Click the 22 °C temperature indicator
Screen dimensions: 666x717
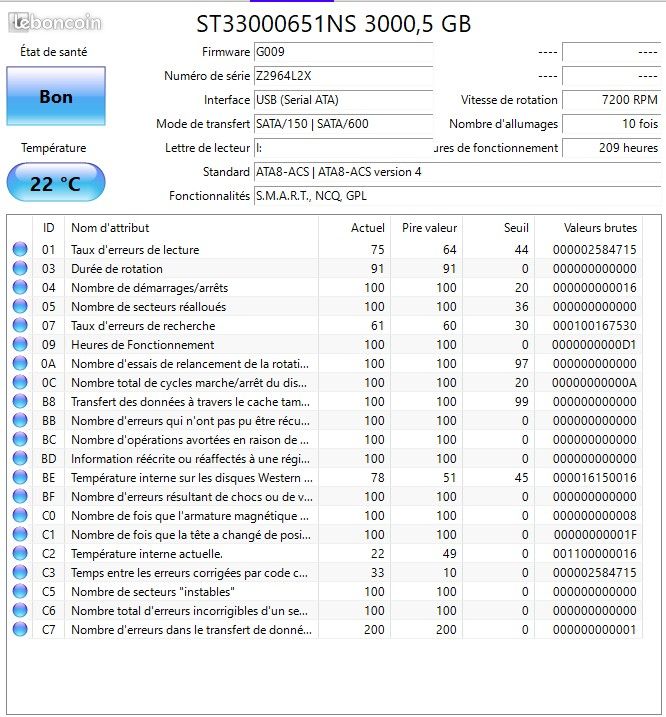click(56, 182)
